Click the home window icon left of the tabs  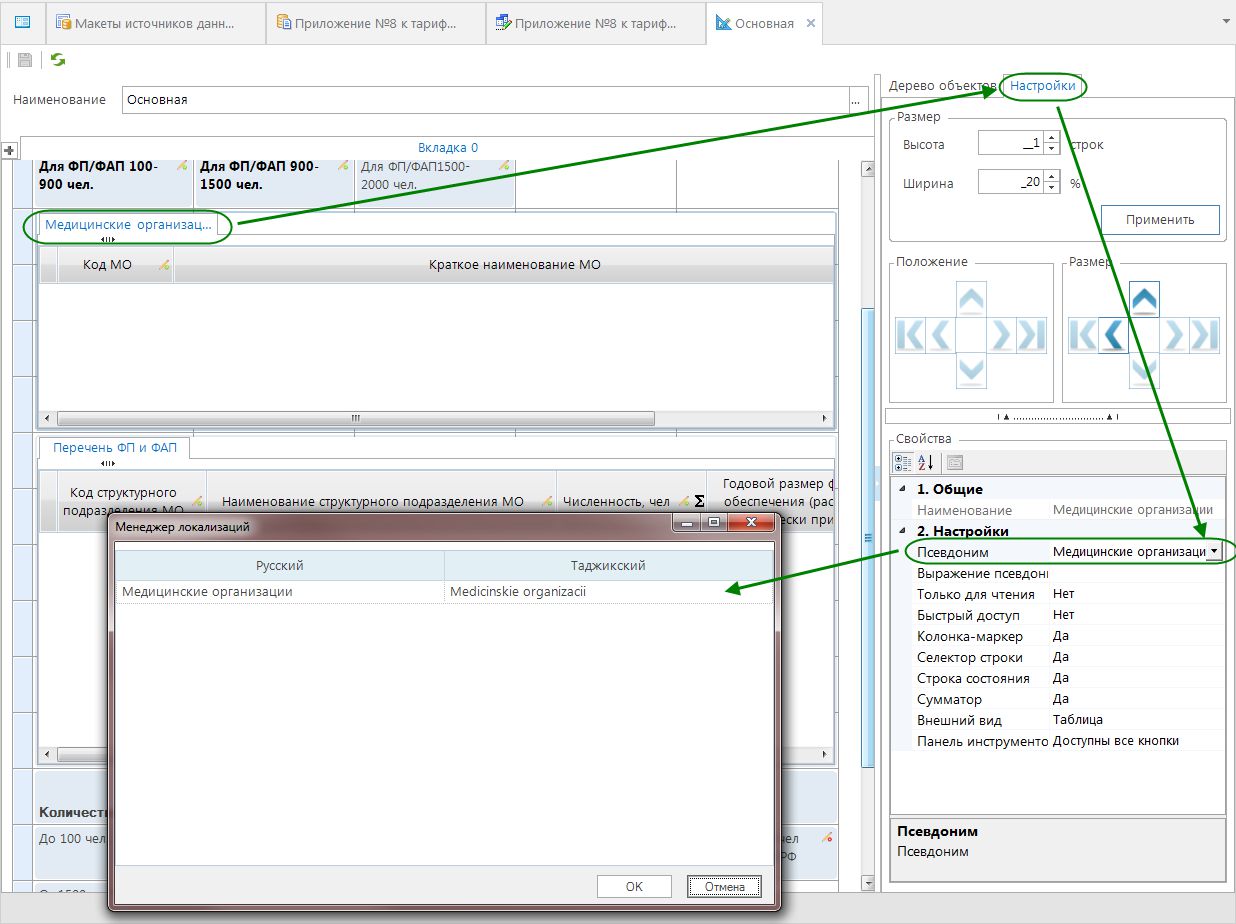[22, 22]
